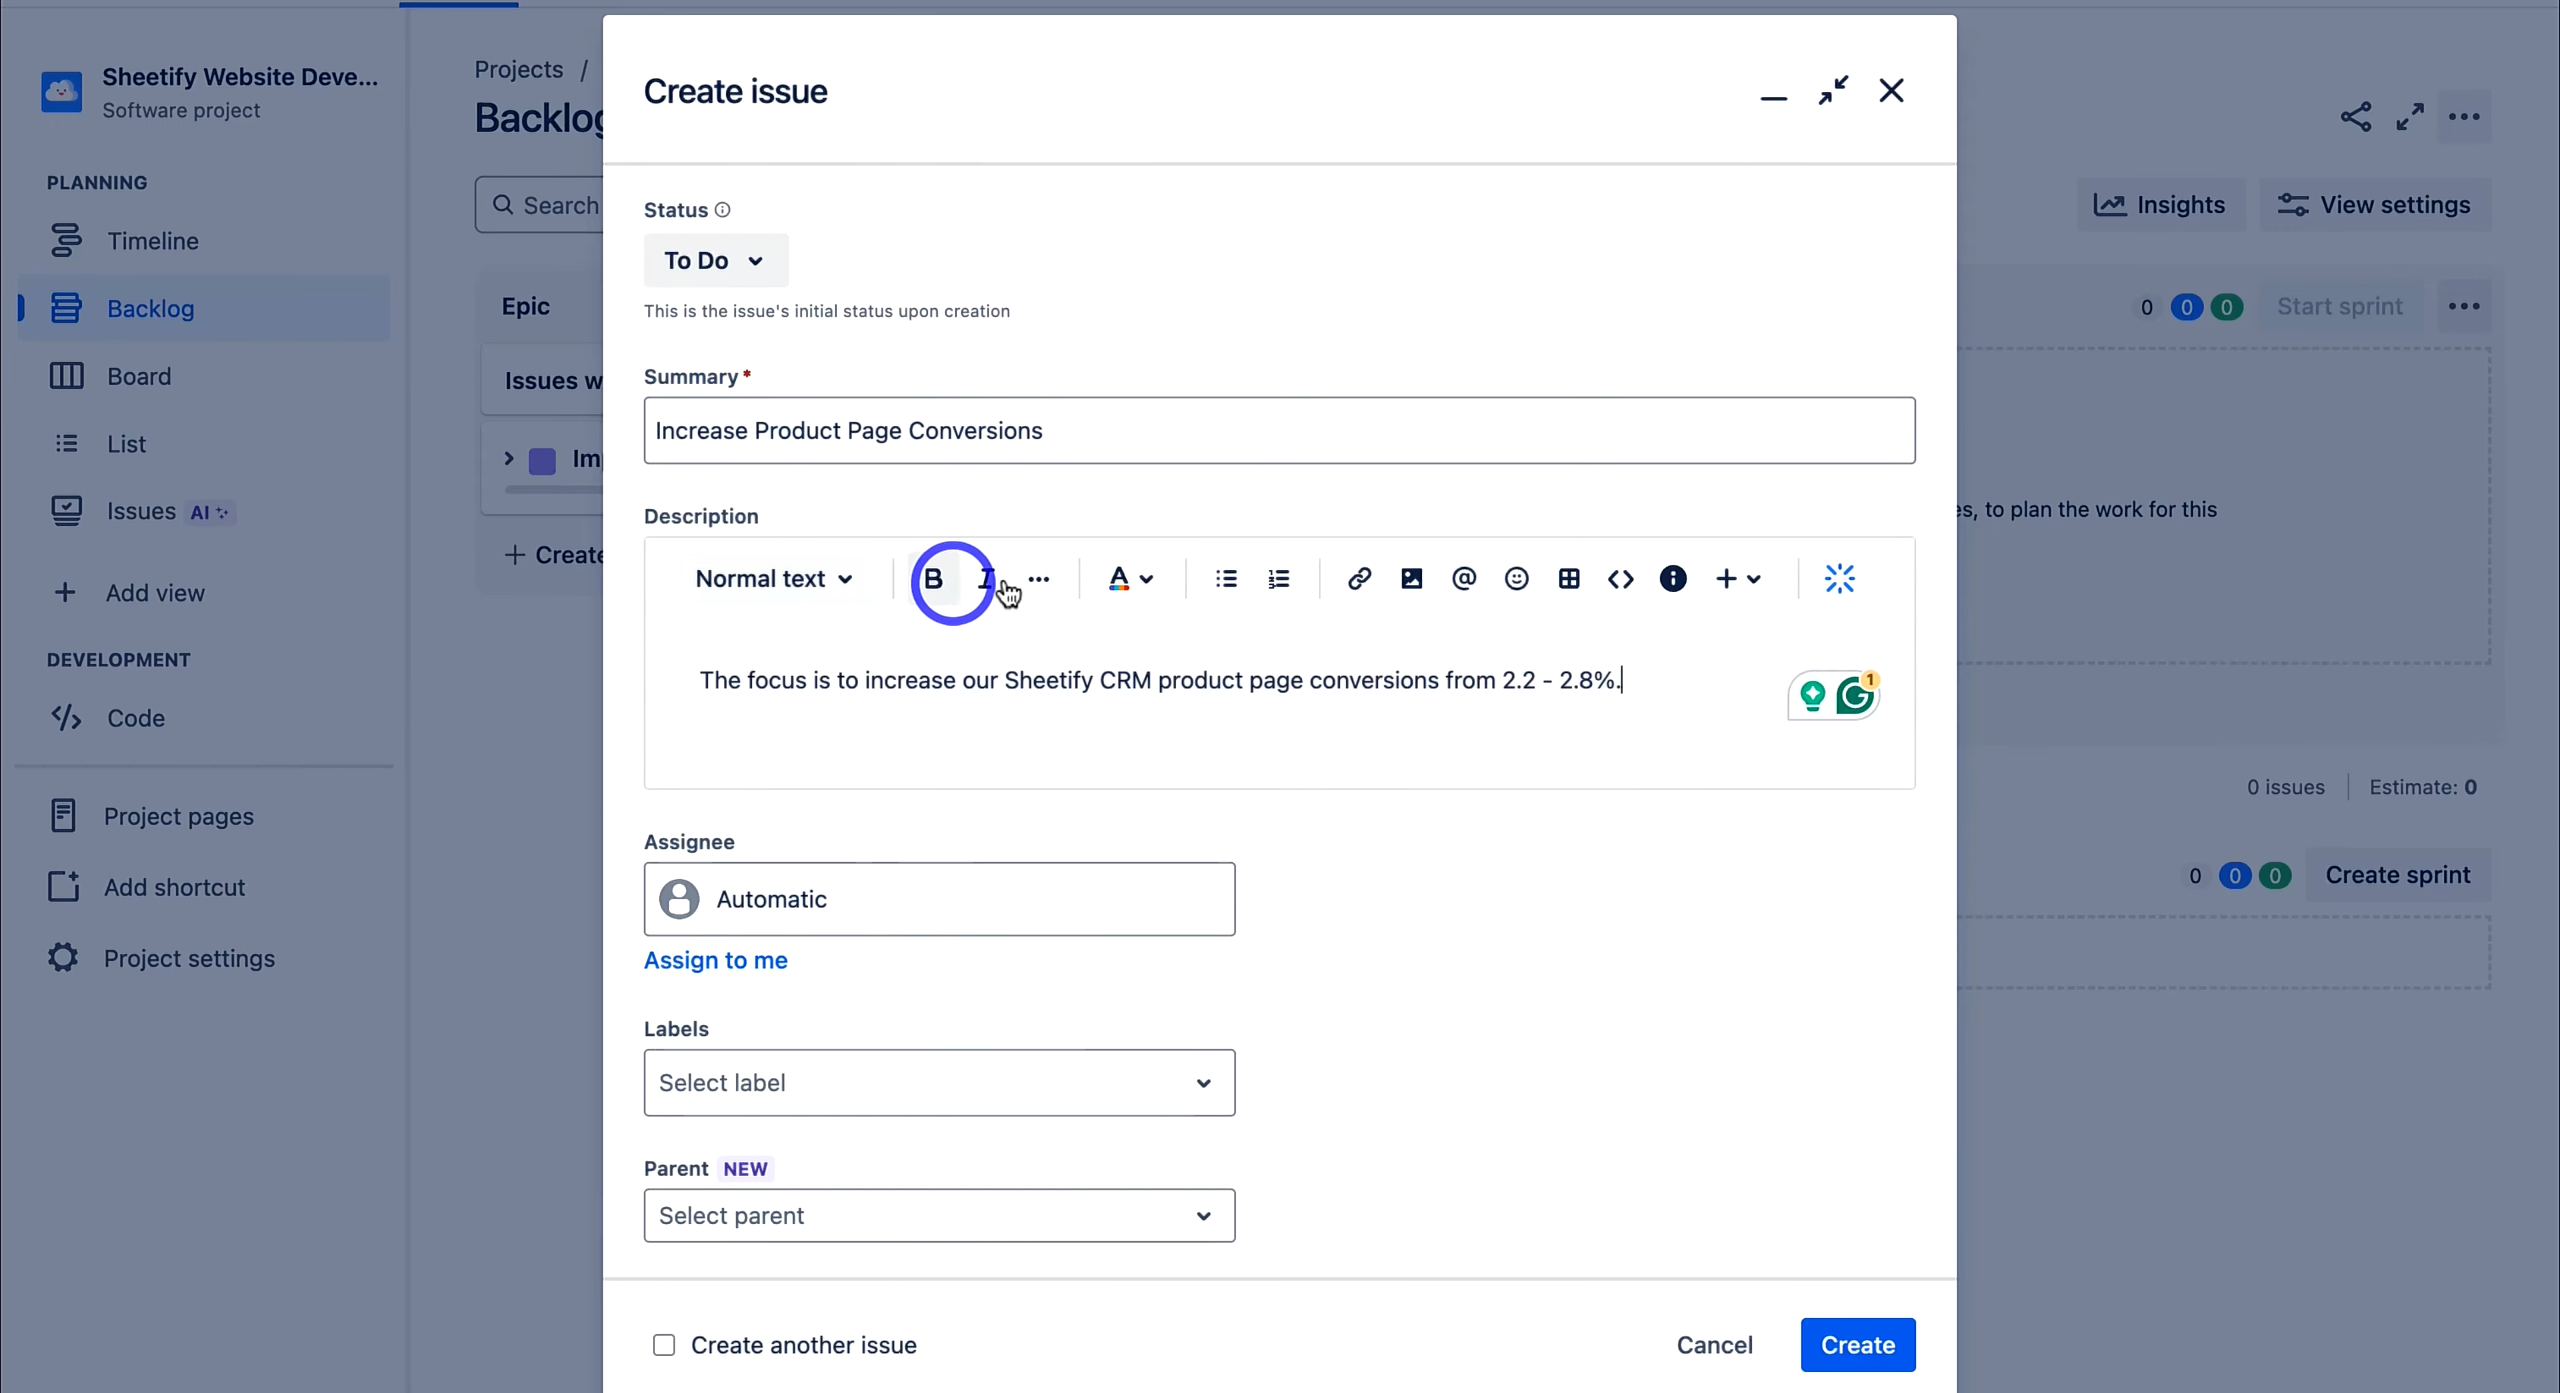Mention someone with the @ icon
The height and width of the screenshot is (1393, 2560).
coord(1463,579)
